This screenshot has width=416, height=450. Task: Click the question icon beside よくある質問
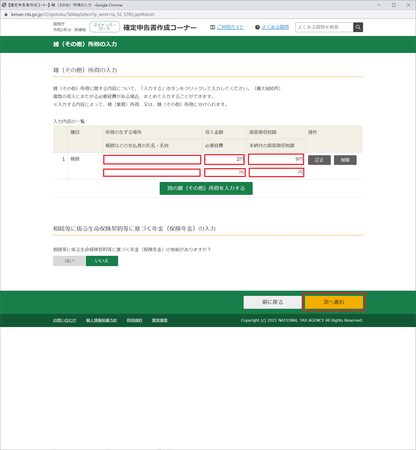[257, 27]
